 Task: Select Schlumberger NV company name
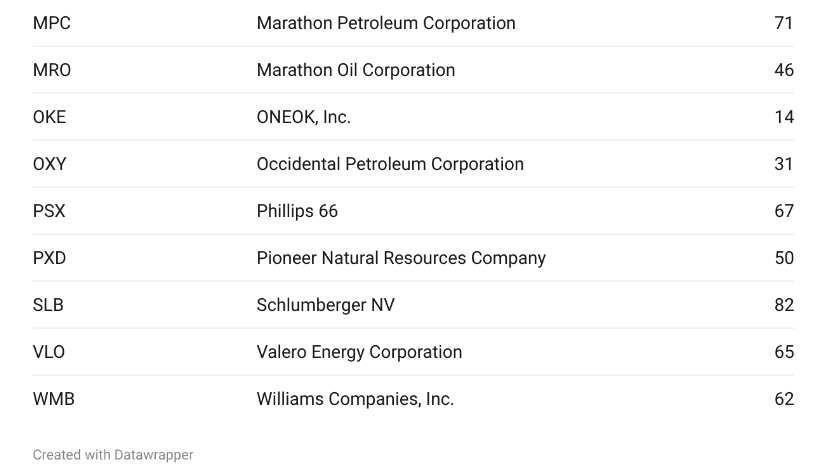(326, 306)
